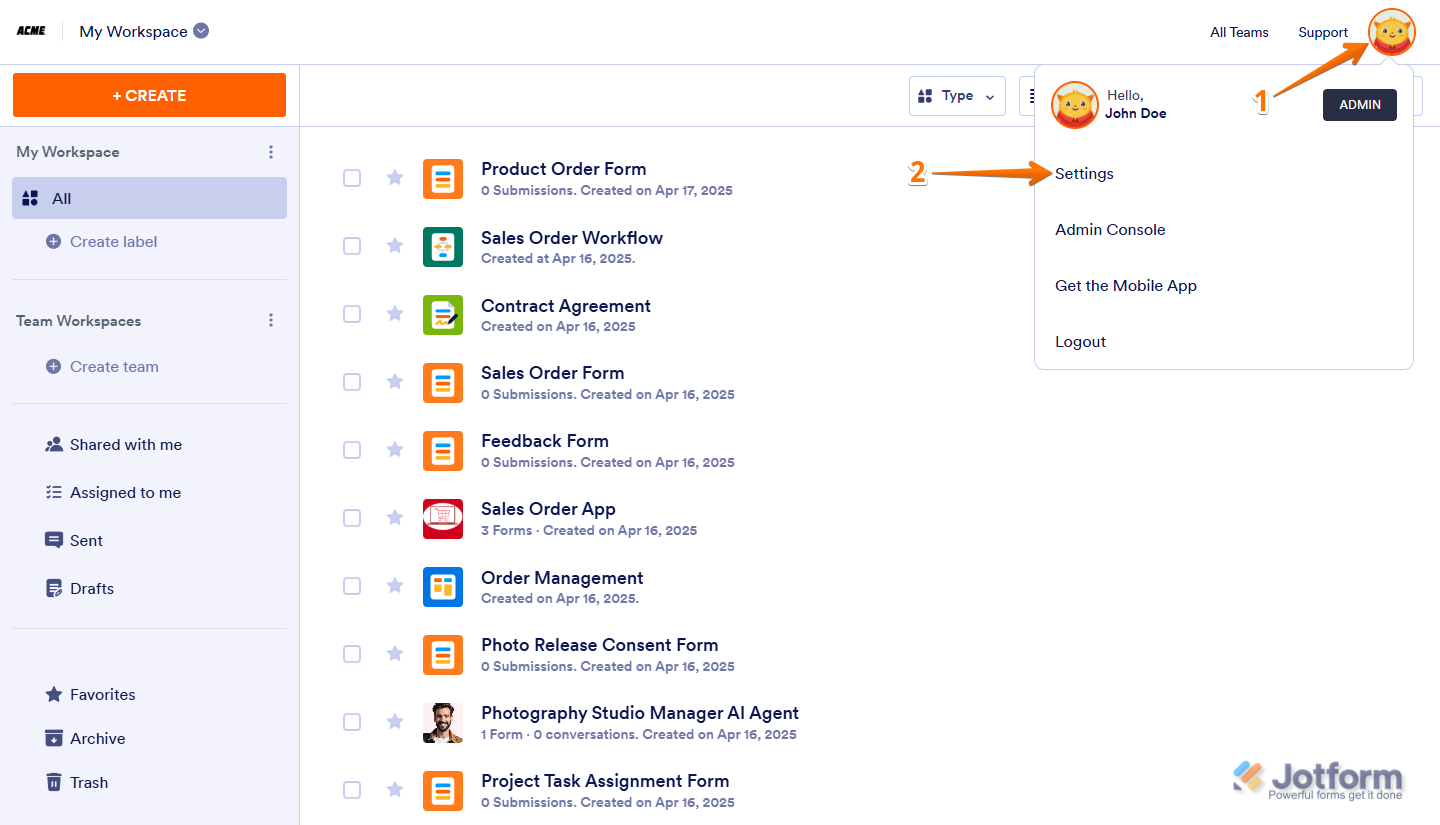Open the Trash folder in sidebar
Viewport: 1440px width, 825px height.
[88, 783]
